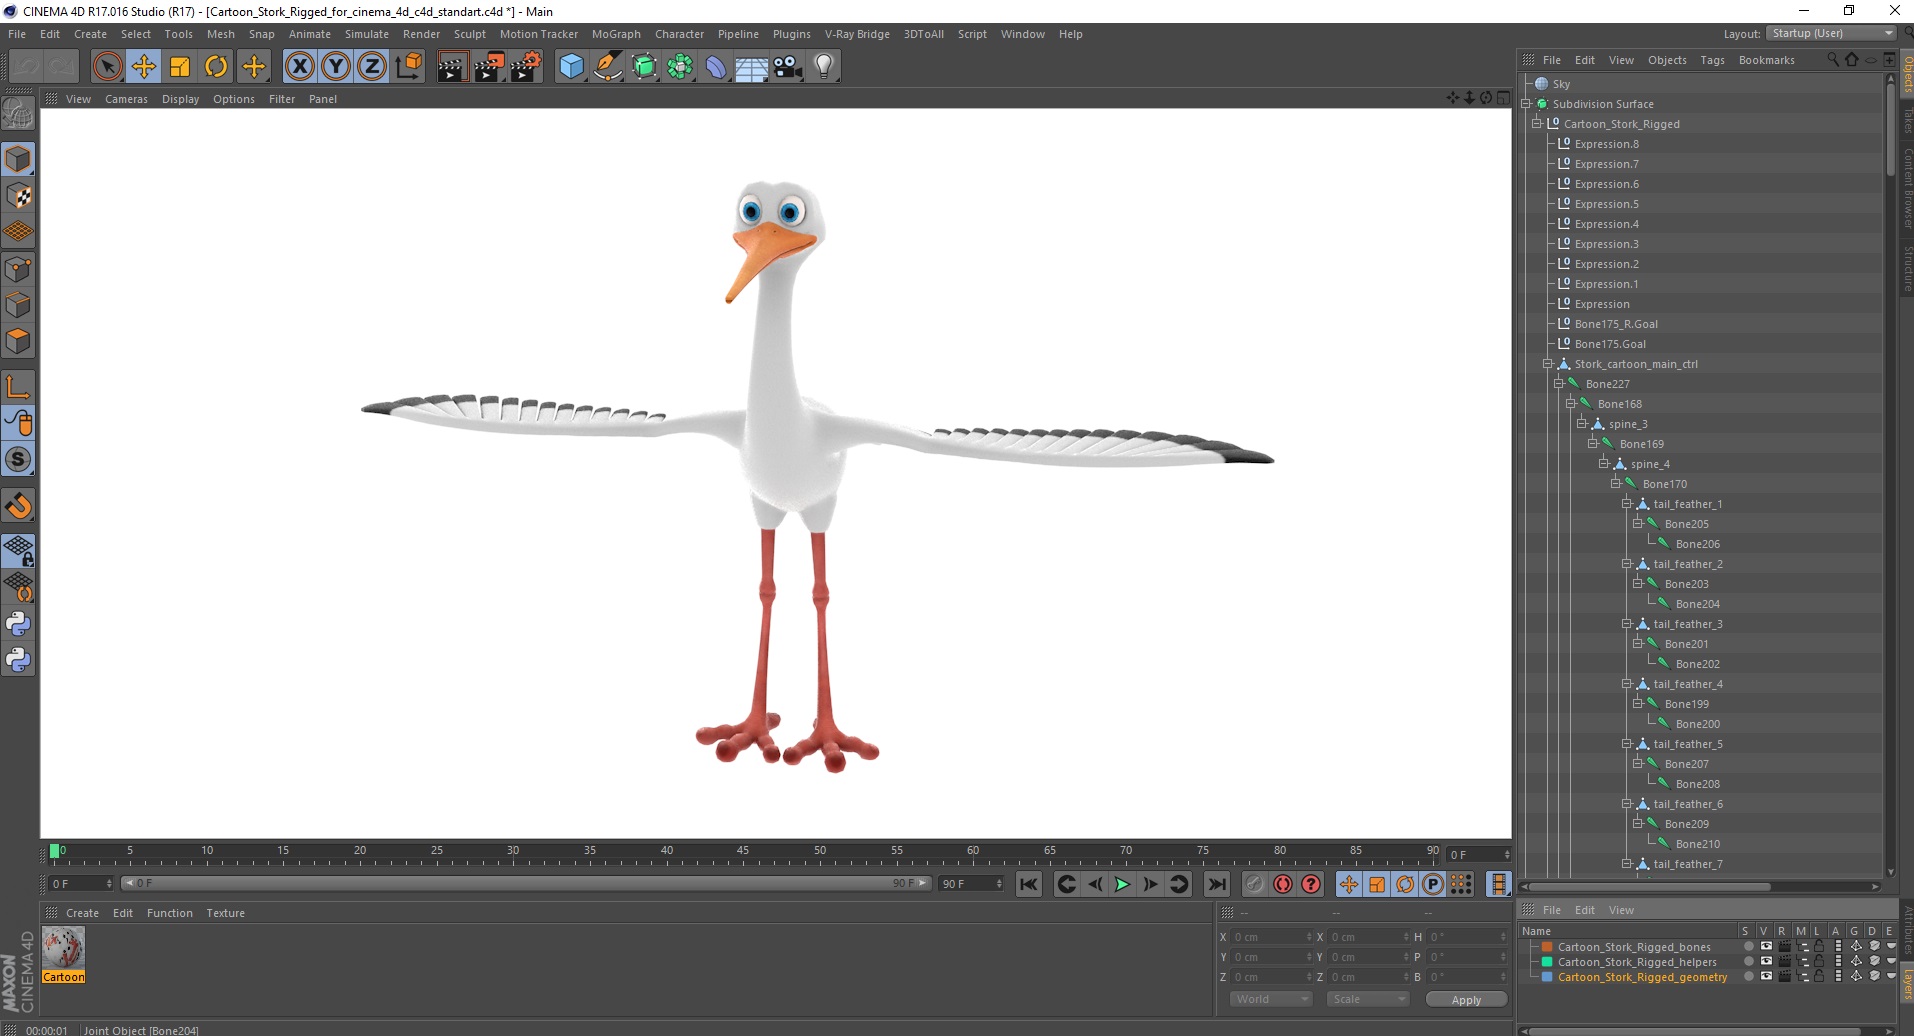The image size is (1914, 1036).
Task: Click Make Editable icon in left sidebar
Action: pos(18,114)
